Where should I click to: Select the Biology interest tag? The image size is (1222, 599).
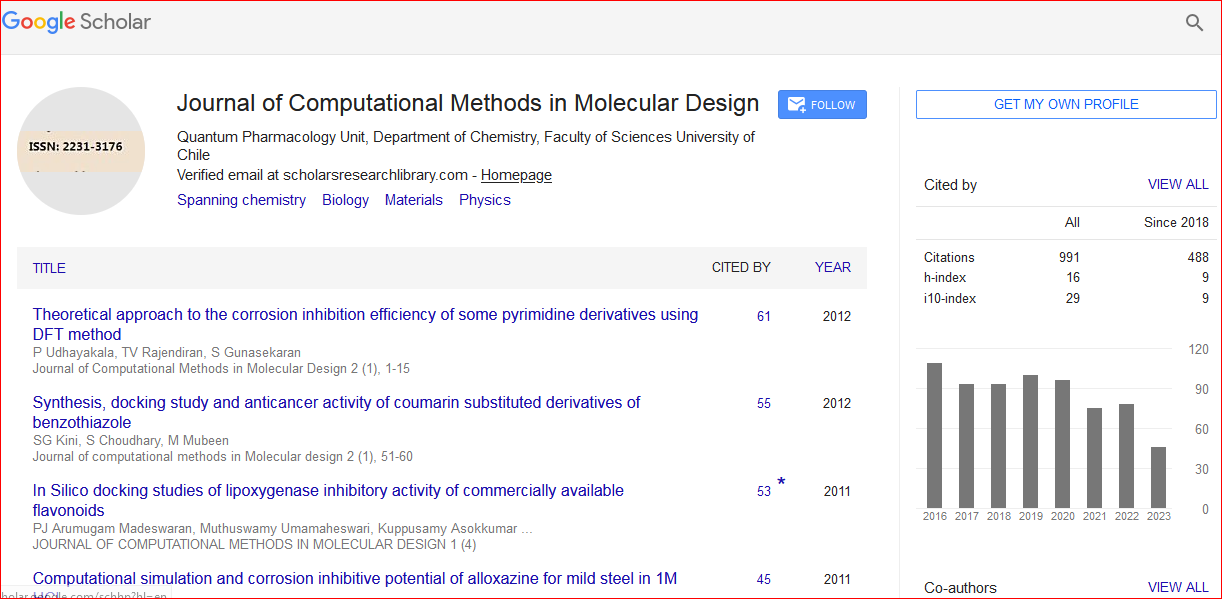[x=345, y=200]
